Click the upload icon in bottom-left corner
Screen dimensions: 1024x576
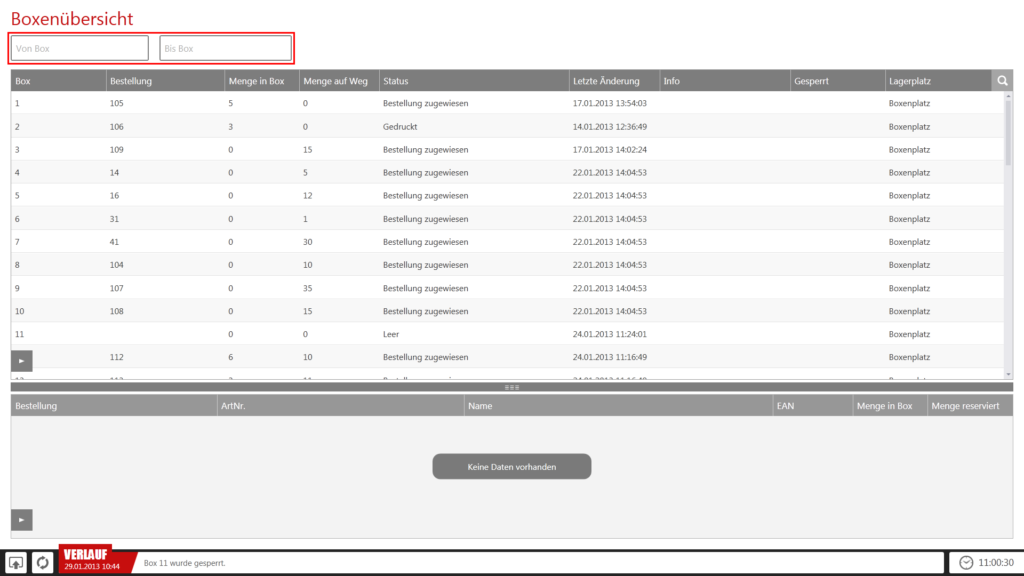17,563
